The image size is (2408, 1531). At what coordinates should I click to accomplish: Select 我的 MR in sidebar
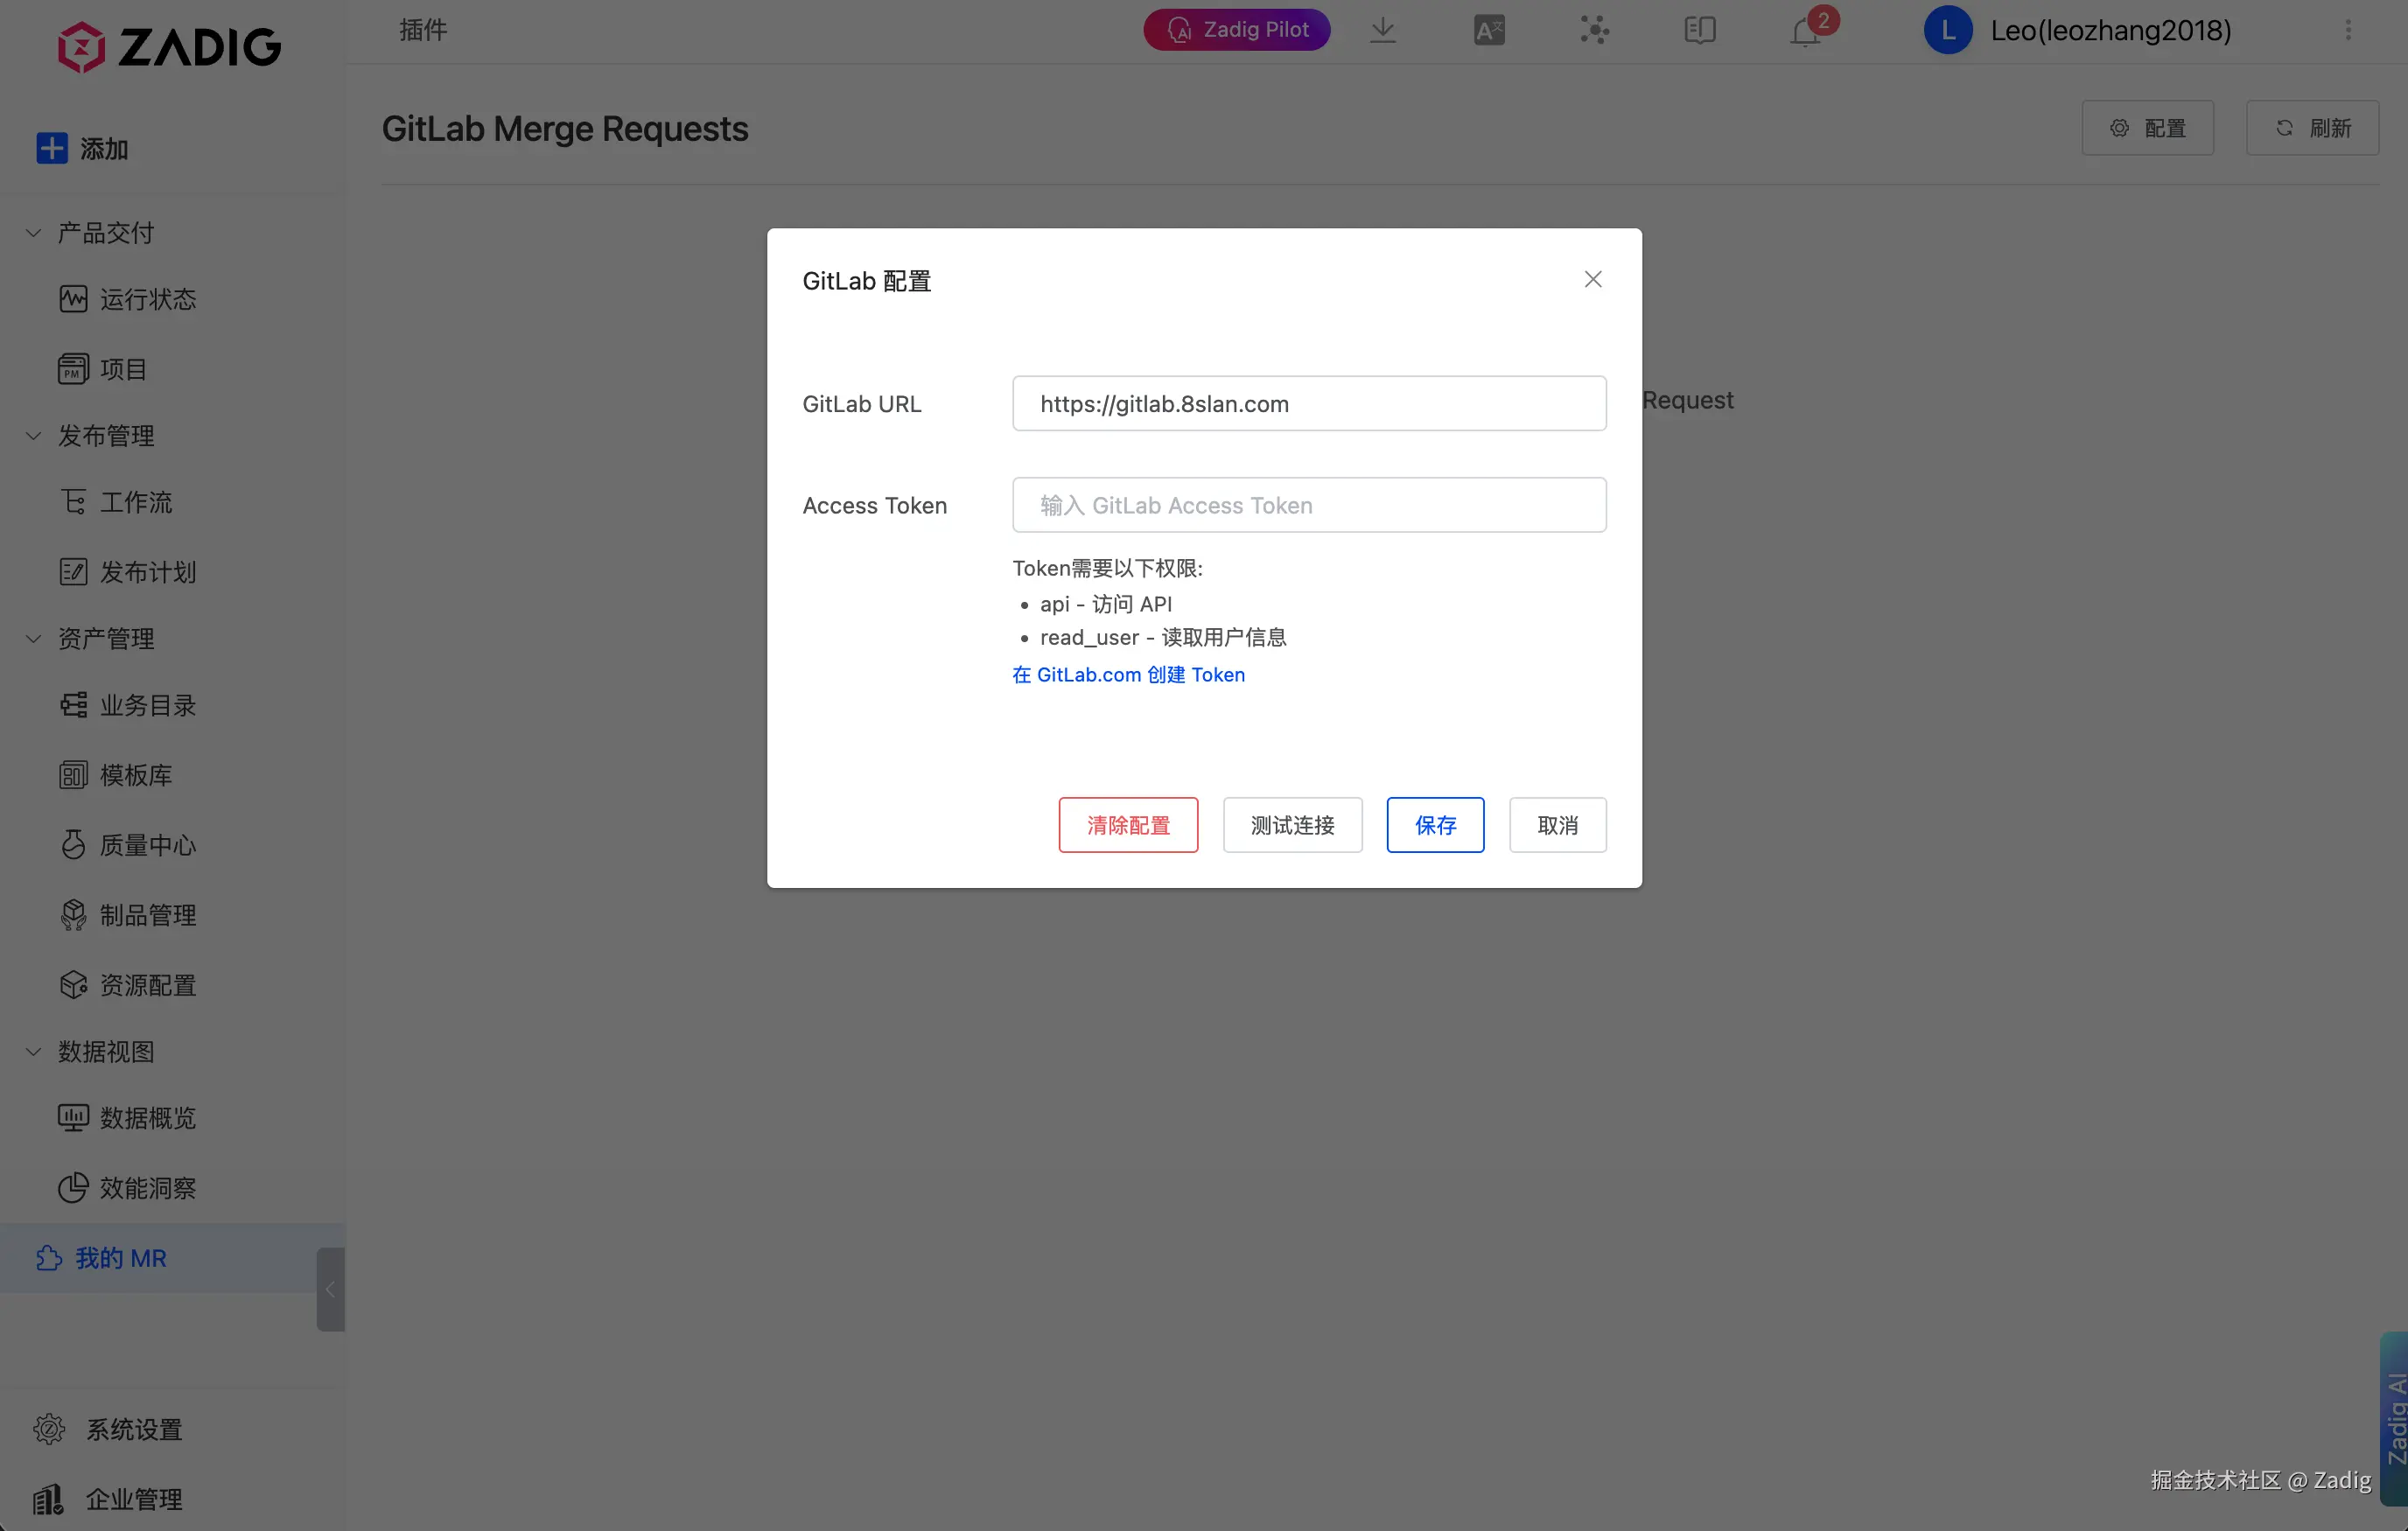[120, 1258]
